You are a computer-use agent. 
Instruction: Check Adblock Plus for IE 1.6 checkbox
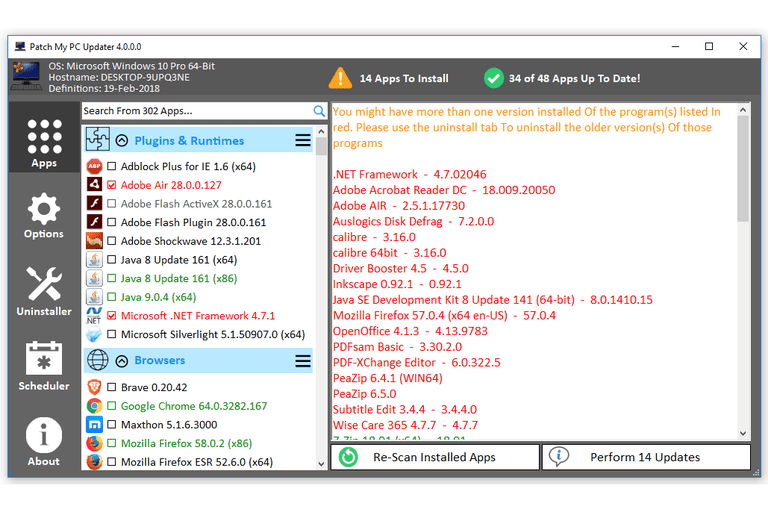pos(112,166)
